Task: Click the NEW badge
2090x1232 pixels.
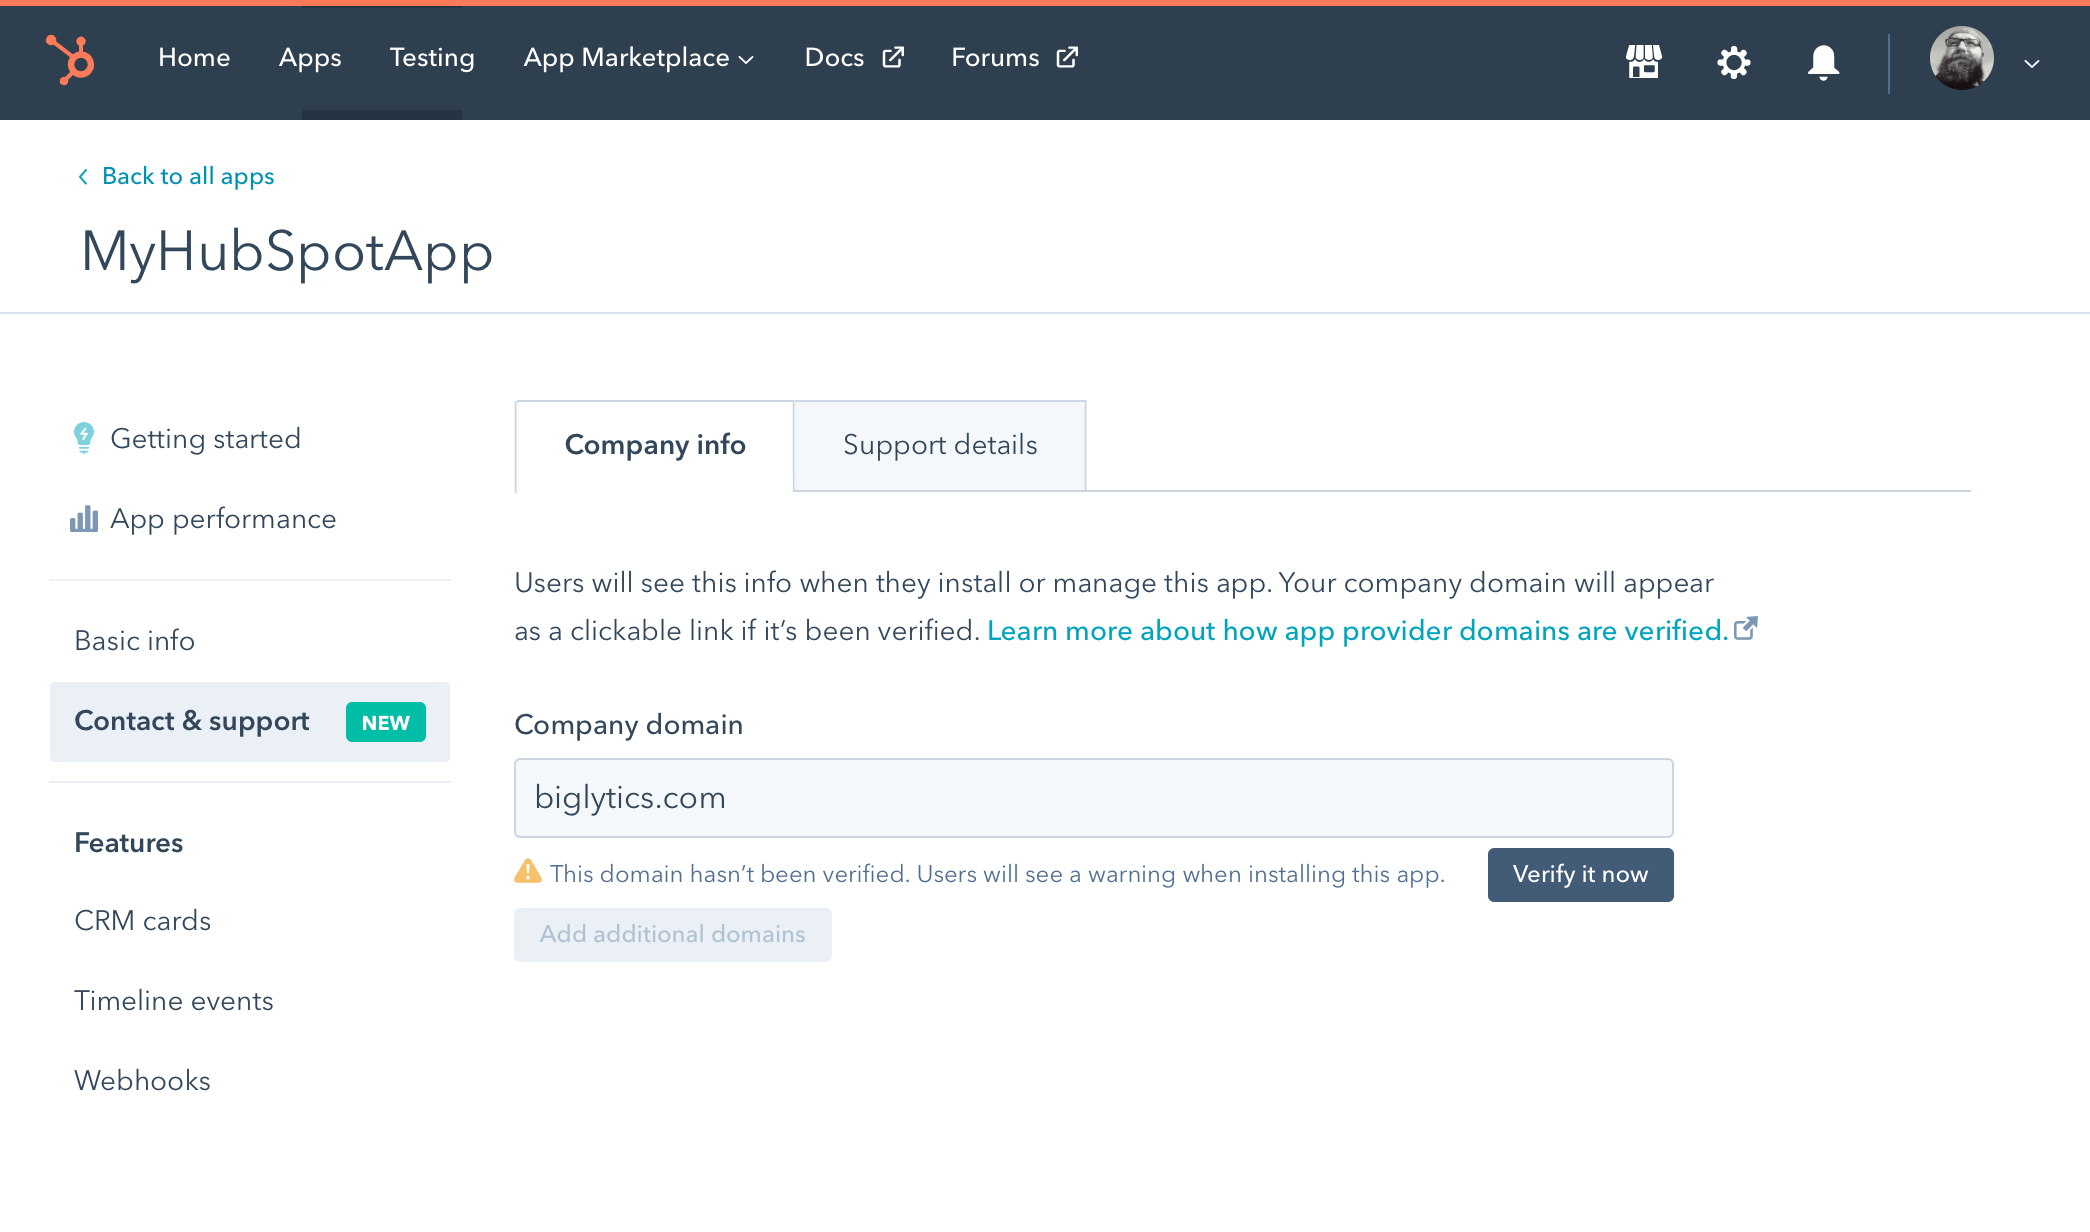Action: [386, 722]
